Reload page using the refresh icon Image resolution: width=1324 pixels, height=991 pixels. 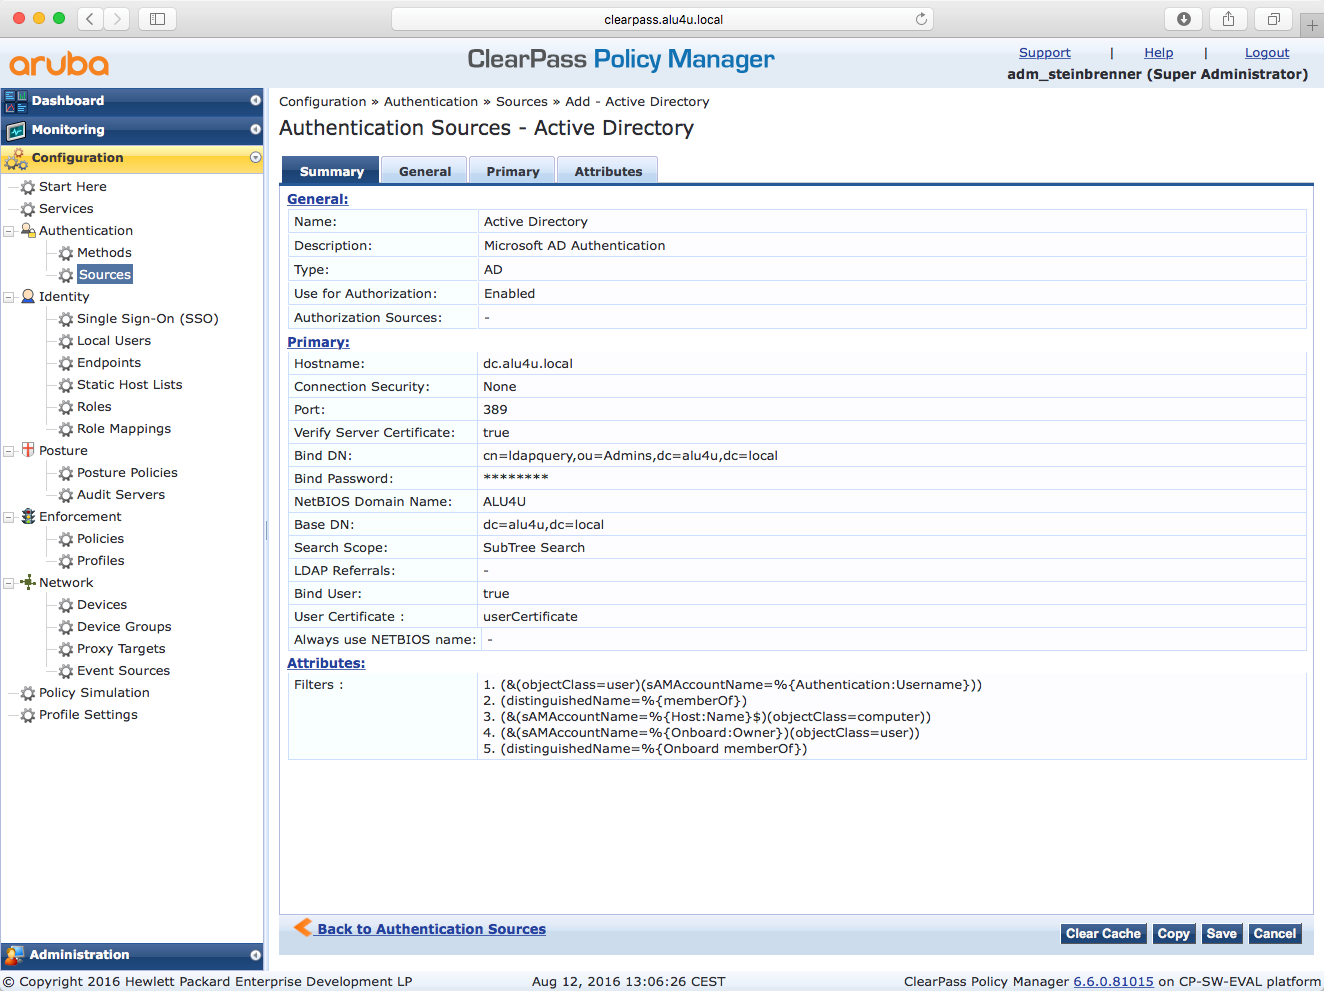[x=921, y=19]
